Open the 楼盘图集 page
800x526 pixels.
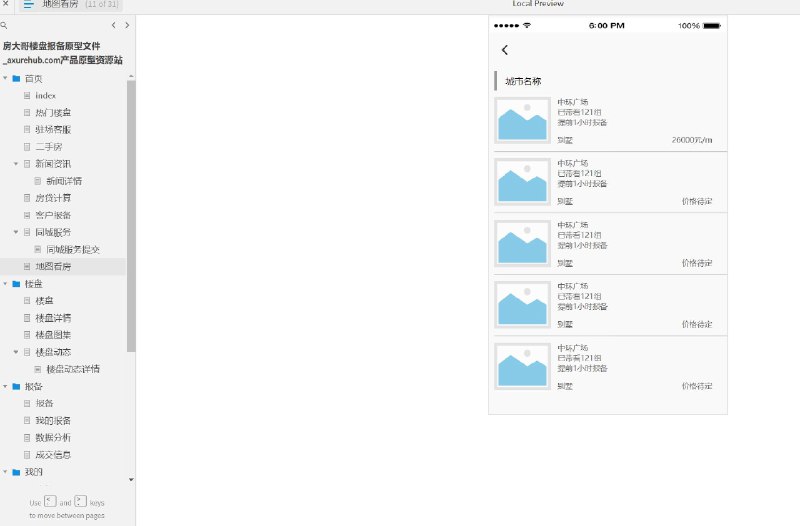point(53,335)
